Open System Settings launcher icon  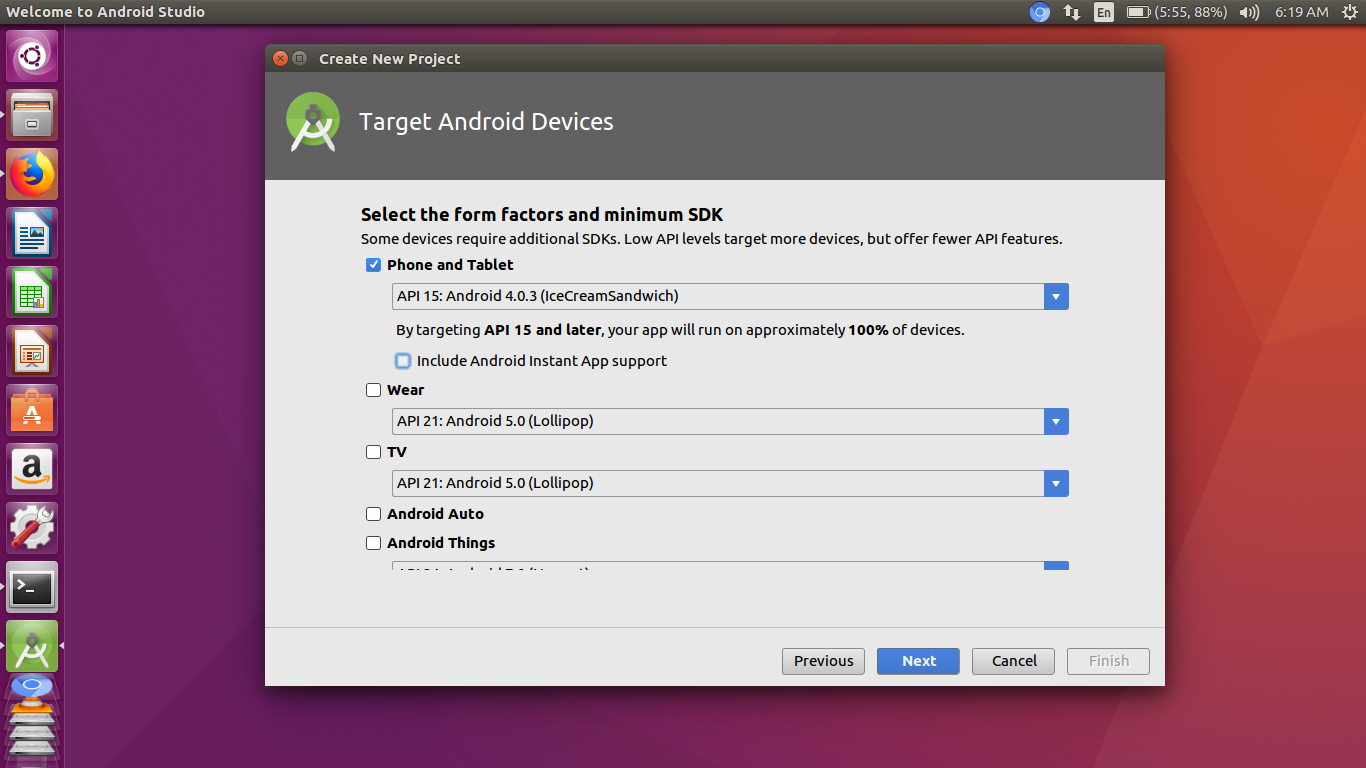point(32,528)
